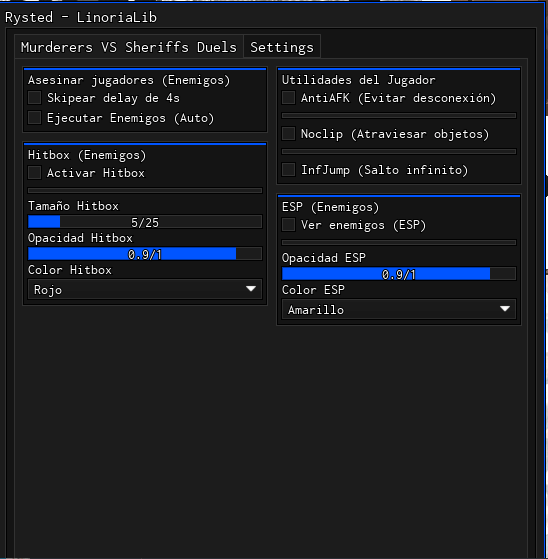Click the Utilidades del Jugador group title
Screen dimensions: 548x559
(359, 80)
